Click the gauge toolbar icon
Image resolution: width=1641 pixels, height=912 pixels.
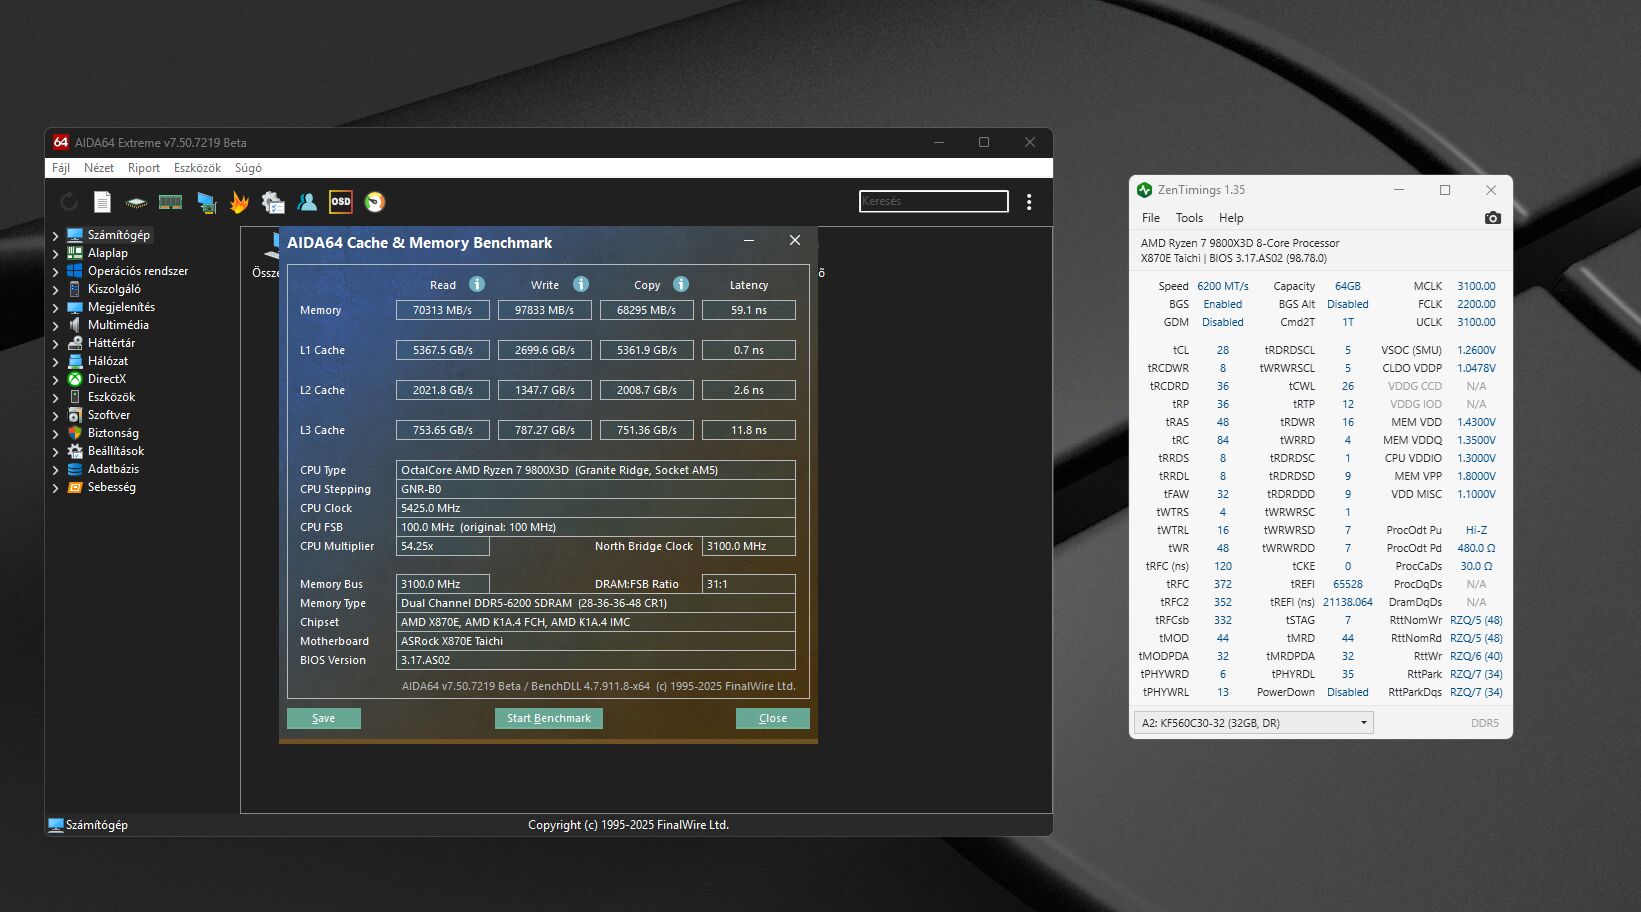(375, 202)
